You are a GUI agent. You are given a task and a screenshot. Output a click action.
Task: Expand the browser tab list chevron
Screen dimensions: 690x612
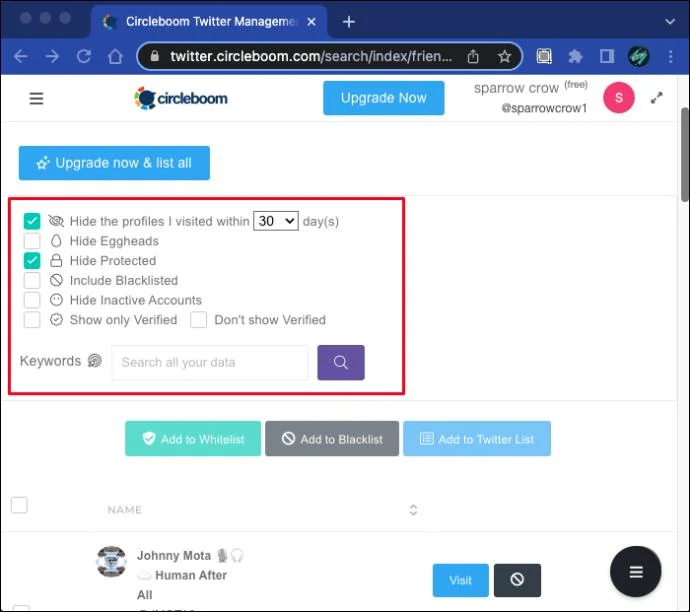[x=670, y=22]
